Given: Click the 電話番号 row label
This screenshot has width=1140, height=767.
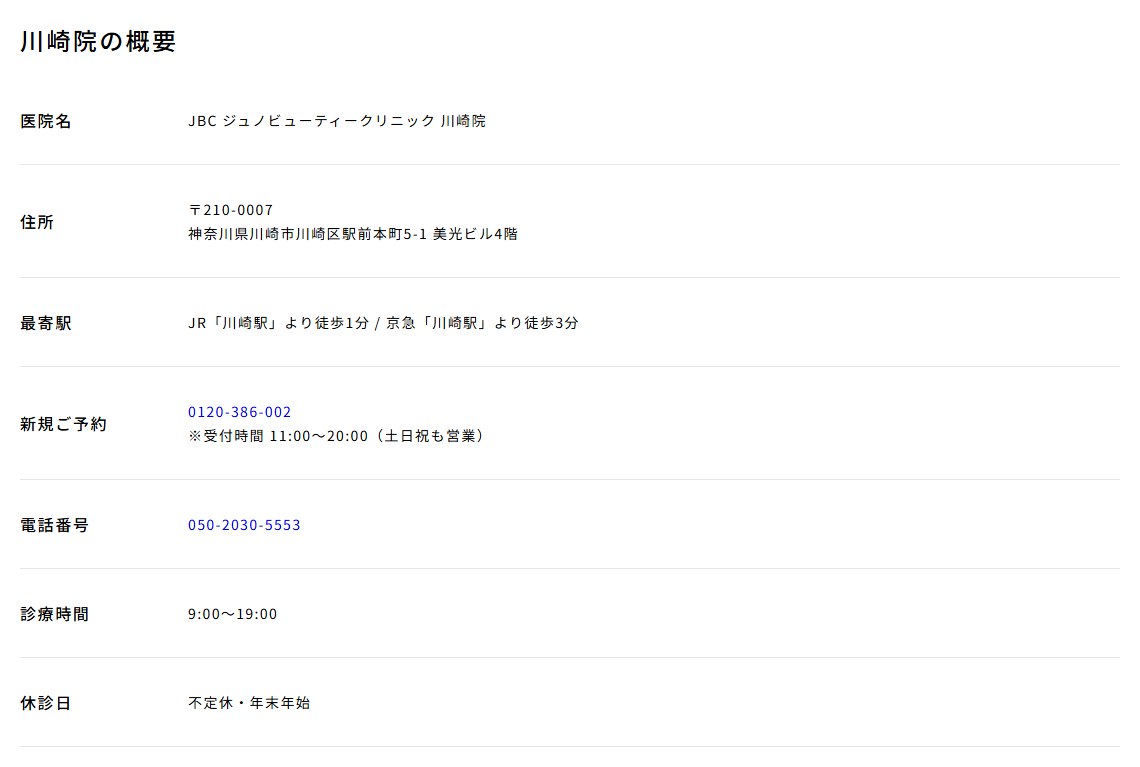Looking at the screenshot, I should coord(55,525).
